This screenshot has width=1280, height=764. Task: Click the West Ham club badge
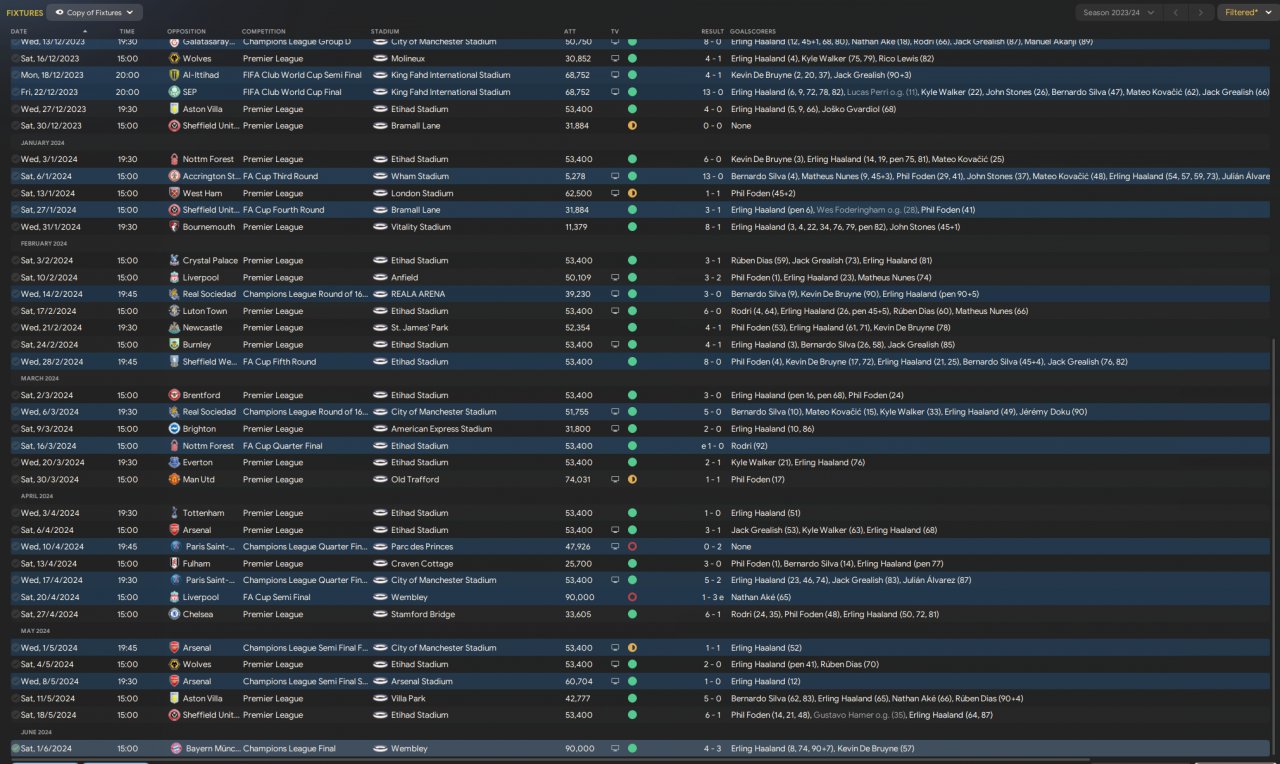[175, 193]
